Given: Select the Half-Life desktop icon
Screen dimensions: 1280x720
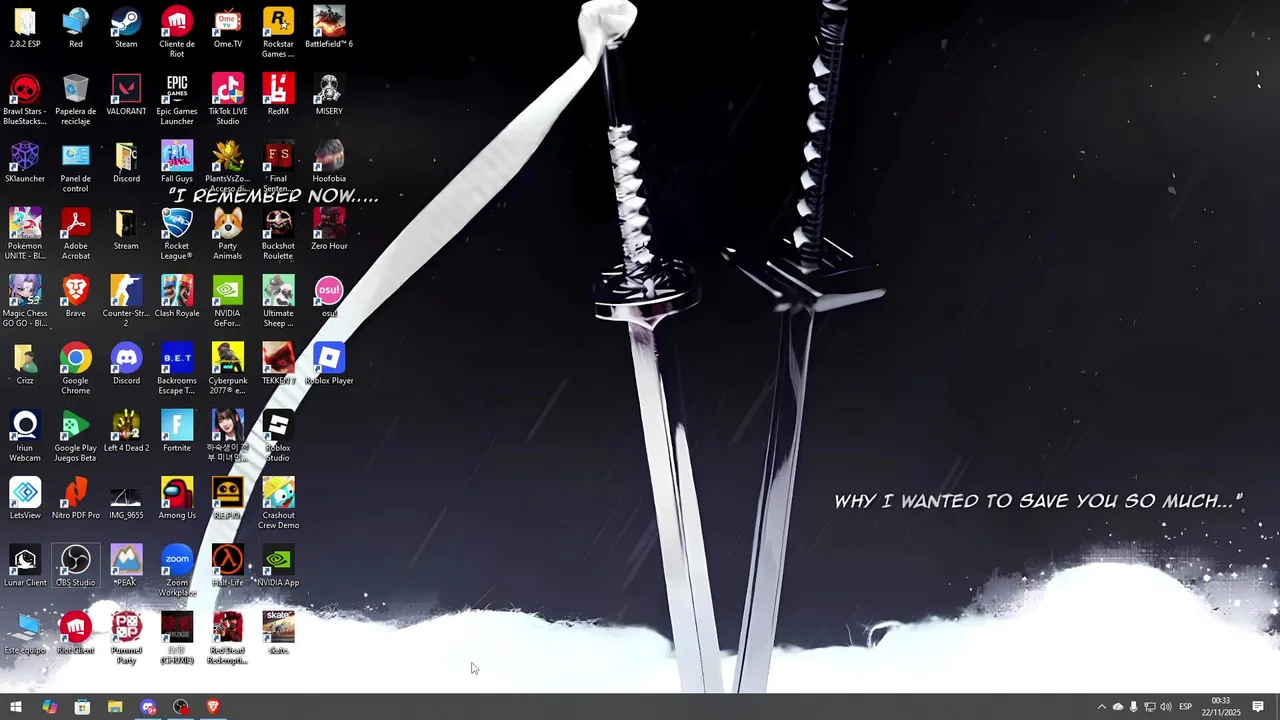Looking at the screenshot, I should pyautogui.click(x=227, y=565).
